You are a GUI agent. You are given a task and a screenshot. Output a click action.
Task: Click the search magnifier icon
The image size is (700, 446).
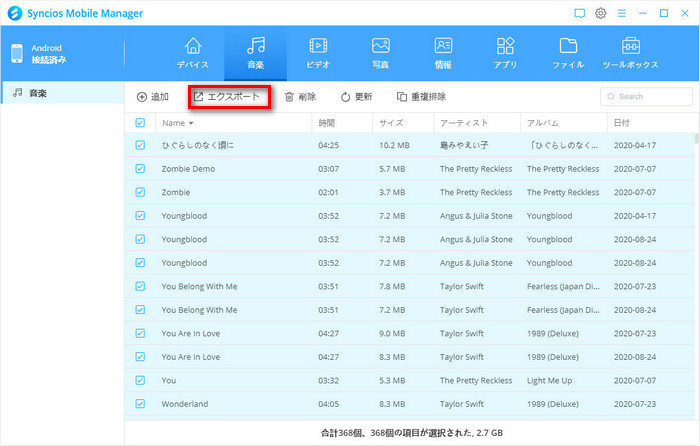[611, 96]
